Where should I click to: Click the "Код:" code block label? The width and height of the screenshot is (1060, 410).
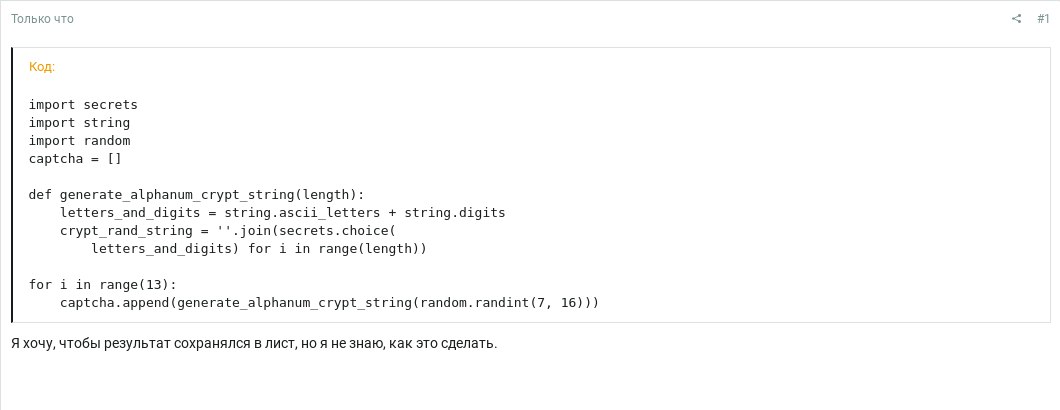[42, 67]
